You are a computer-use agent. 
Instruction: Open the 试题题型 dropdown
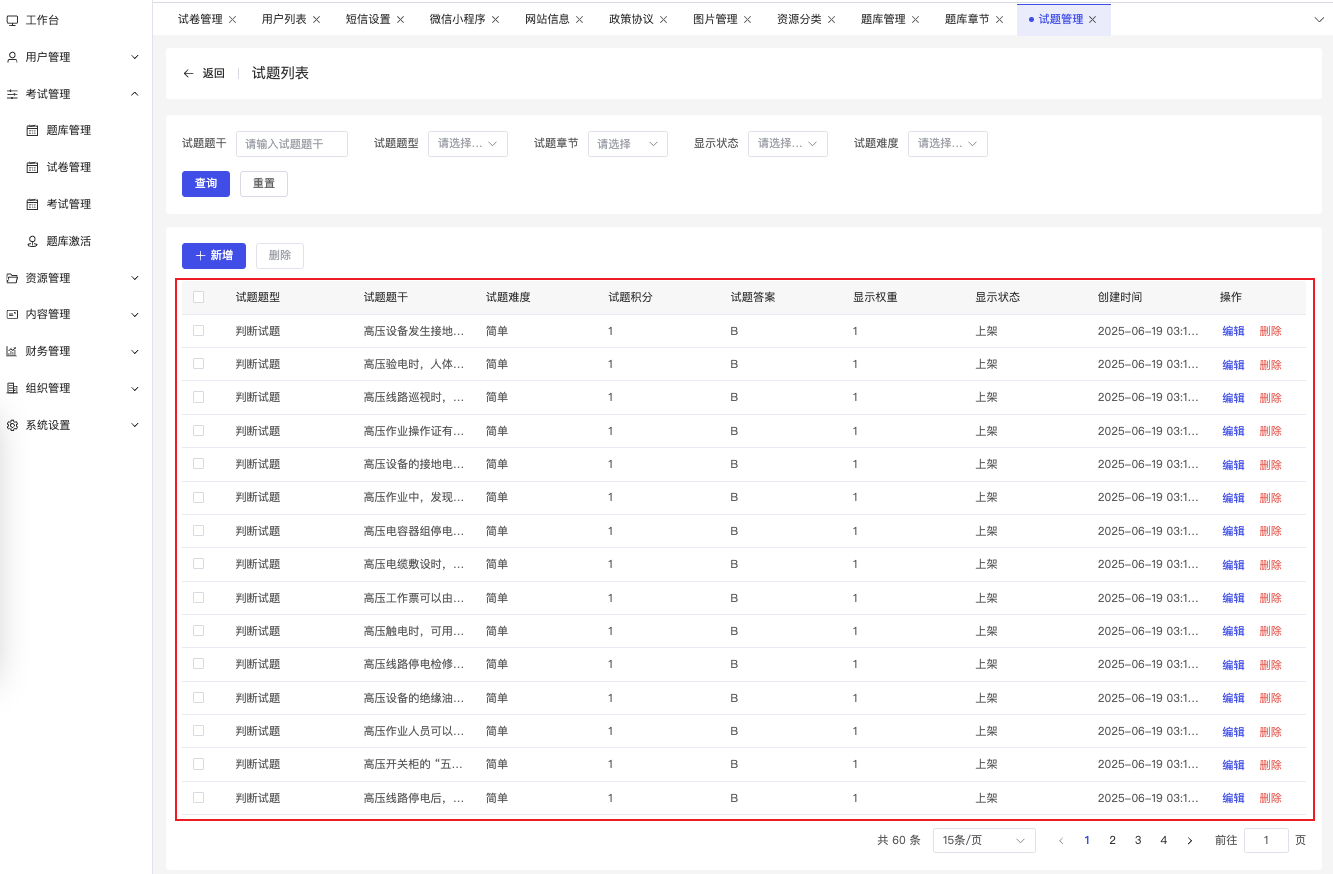click(x=467, y=143)
